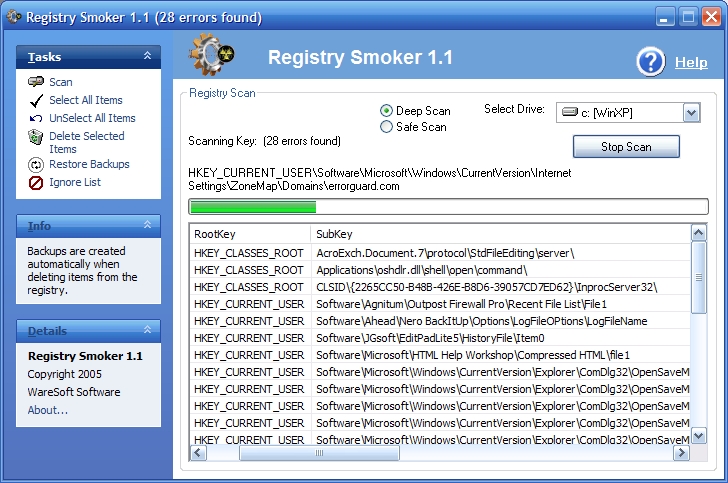Image resolution: width=728 pixels, height=483 pixels.
Task: Click the drive icon in the Select Drive box
Action: tap(569, 112)
